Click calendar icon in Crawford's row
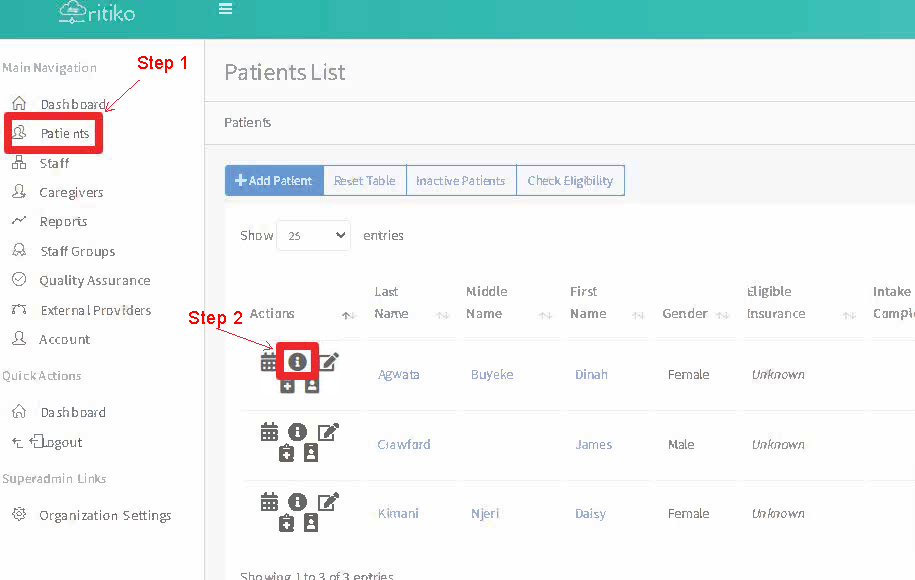 [x=269, y=432]
